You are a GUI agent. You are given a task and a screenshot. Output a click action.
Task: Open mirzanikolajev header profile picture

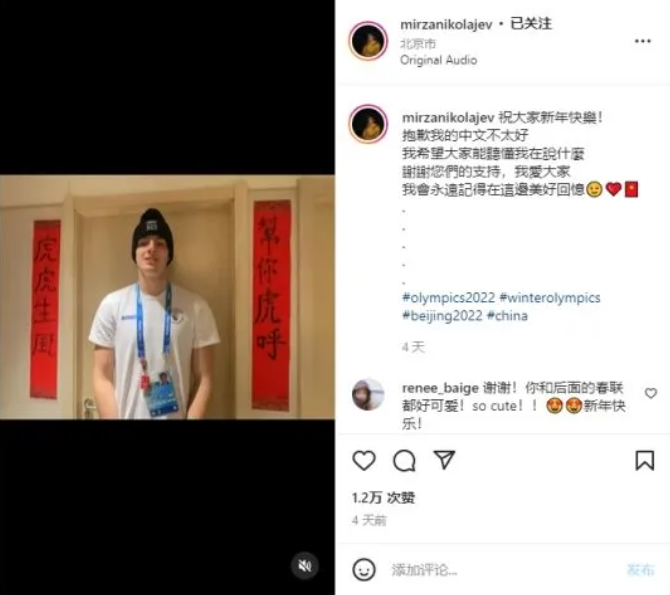point(368,41)
